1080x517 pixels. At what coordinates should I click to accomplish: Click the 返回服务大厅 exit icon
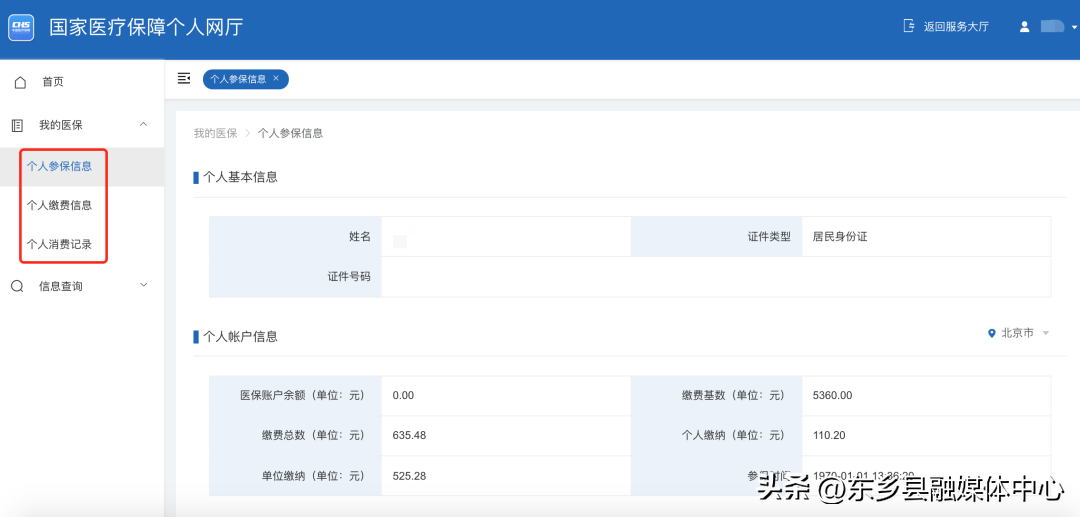tap(909, 26)
